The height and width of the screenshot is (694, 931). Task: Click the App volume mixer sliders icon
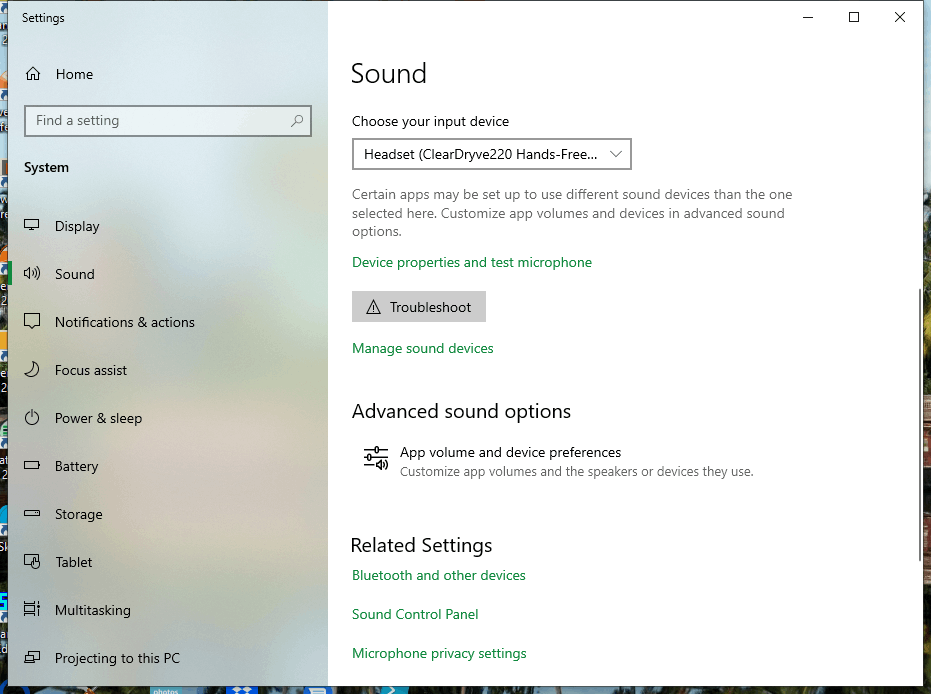[x=376, y=460]
